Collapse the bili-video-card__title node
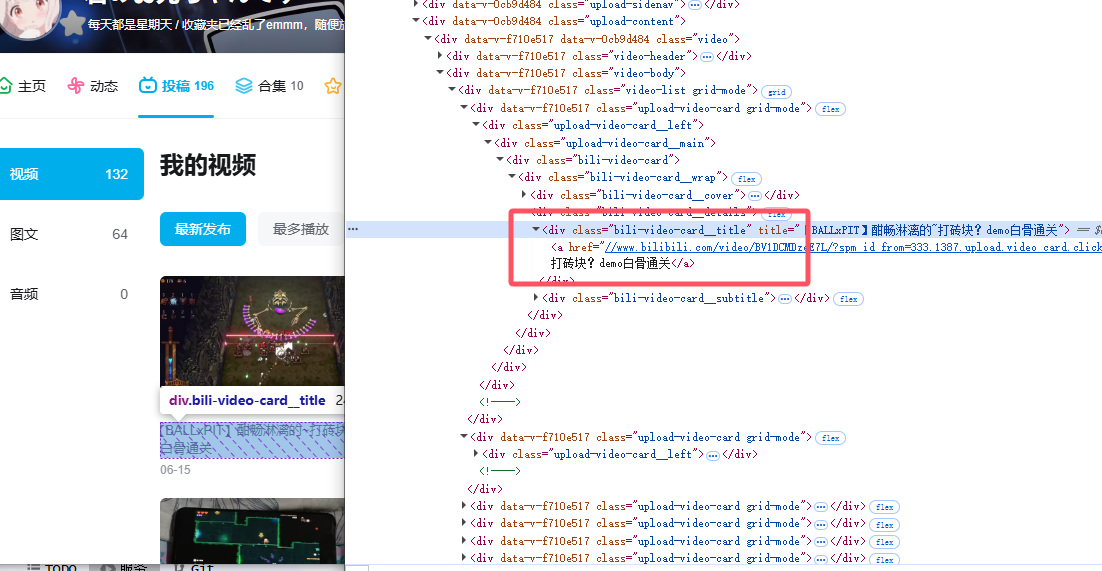Screen dimensions: 1102x571 click(536, 230)
